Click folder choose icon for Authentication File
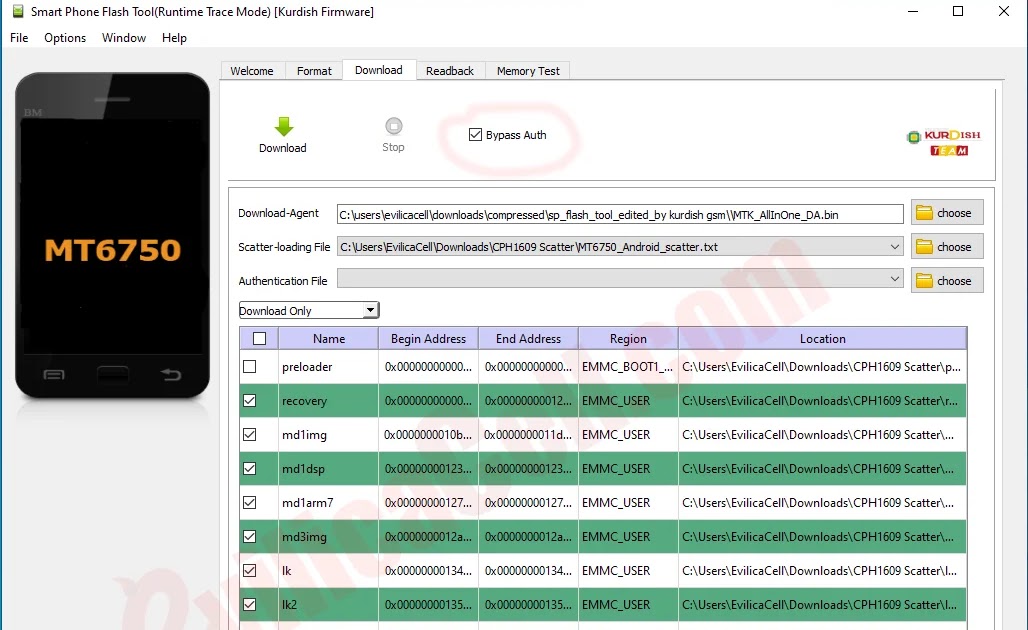The height and width of the screenshot is (630, 1028). point(925,281)
